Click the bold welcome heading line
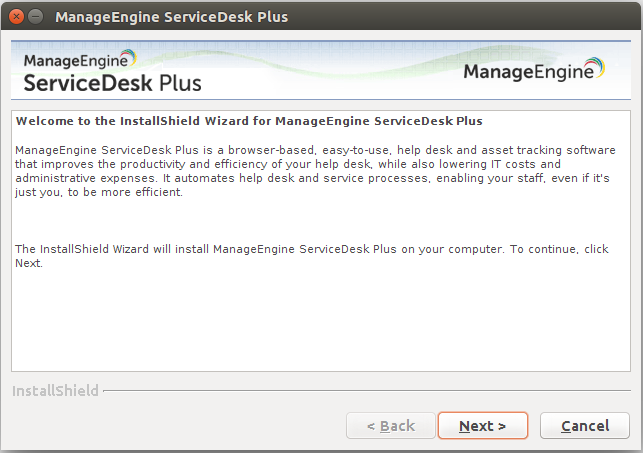 click(x=249, y=122)
